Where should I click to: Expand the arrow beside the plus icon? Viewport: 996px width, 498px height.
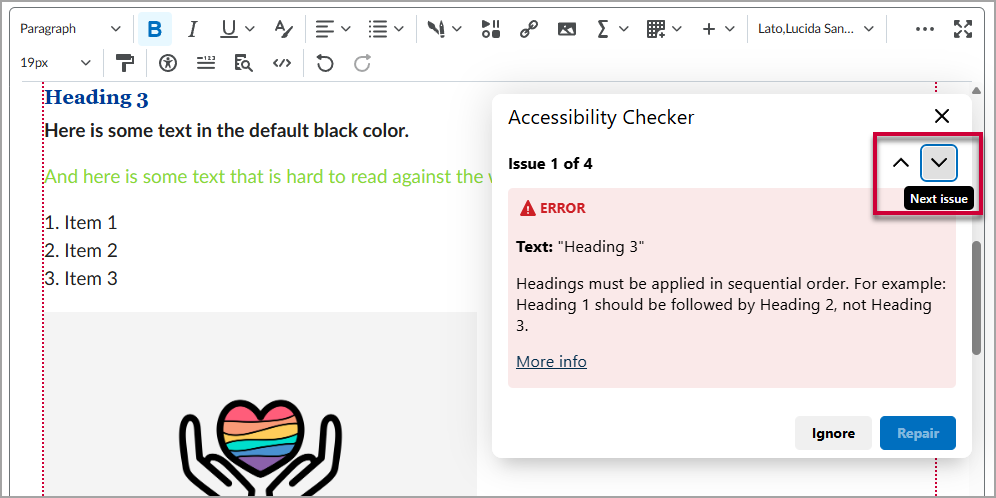click(730, 29)
